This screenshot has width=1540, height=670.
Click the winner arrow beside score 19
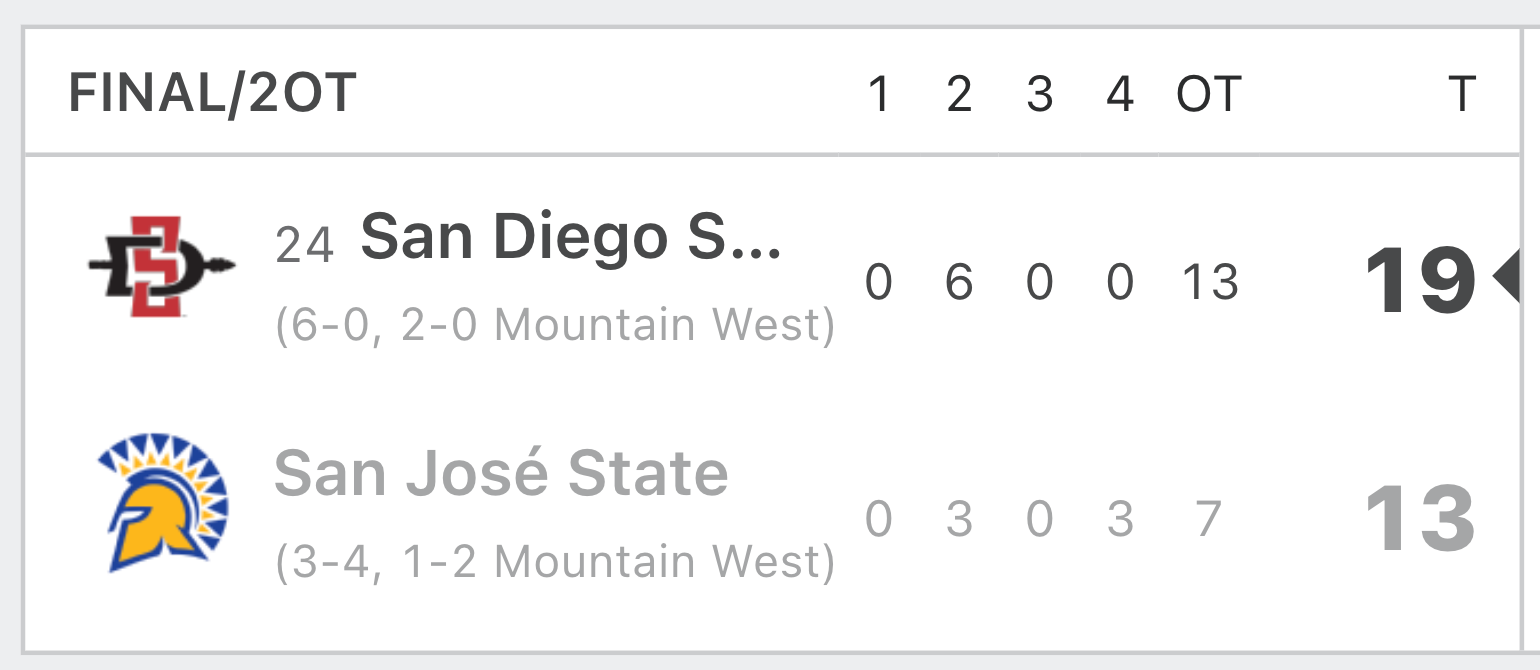1505,277
